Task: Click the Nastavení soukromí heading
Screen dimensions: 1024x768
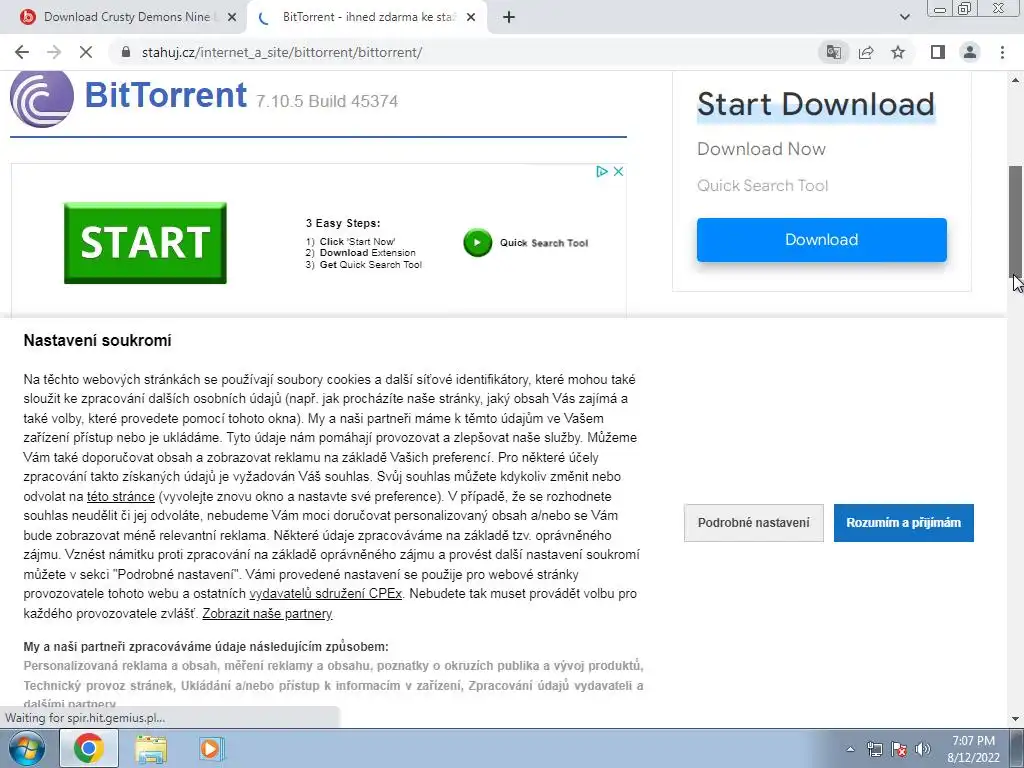Action: tap(97, 340)
